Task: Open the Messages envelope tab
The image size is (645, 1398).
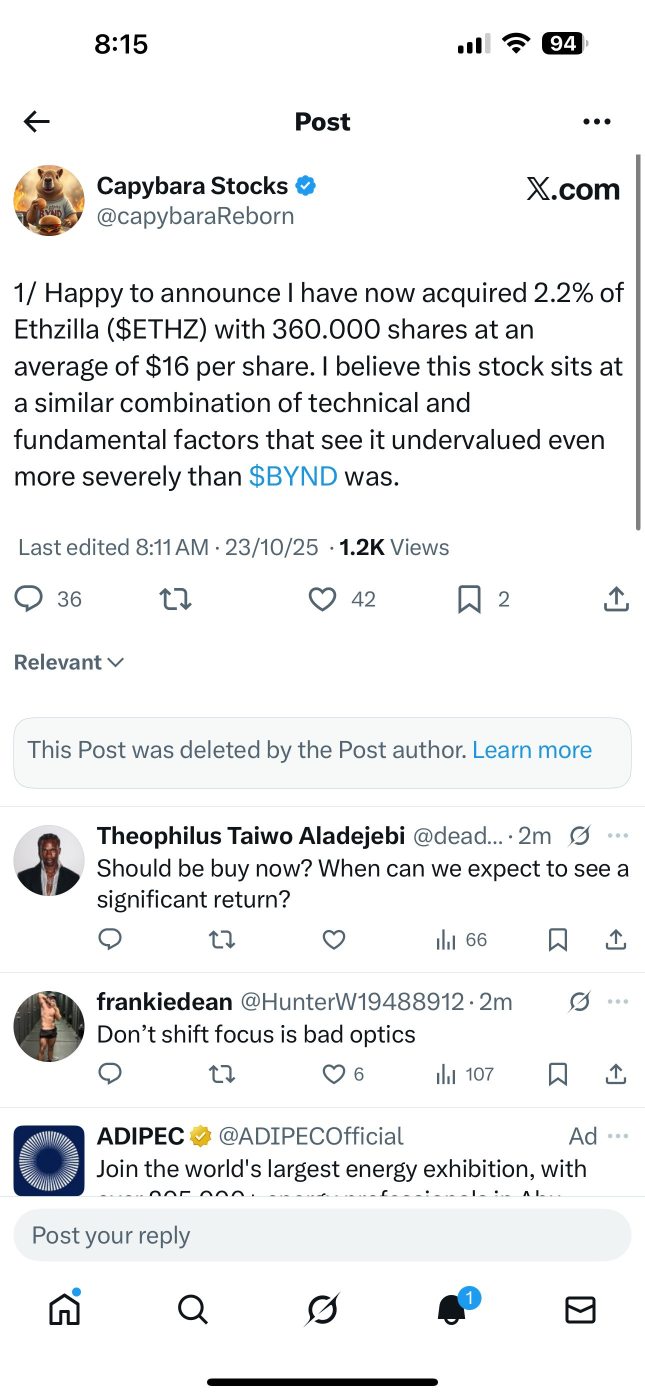Action: [x=580, y=1309]
